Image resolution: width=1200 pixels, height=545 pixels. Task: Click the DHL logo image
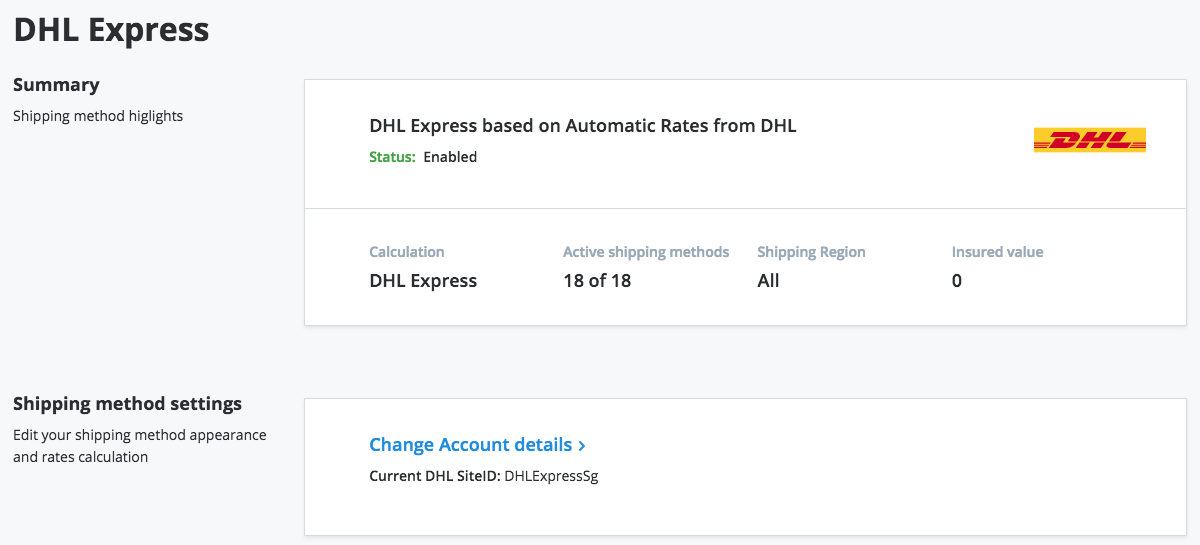[x=1089, y=141]
